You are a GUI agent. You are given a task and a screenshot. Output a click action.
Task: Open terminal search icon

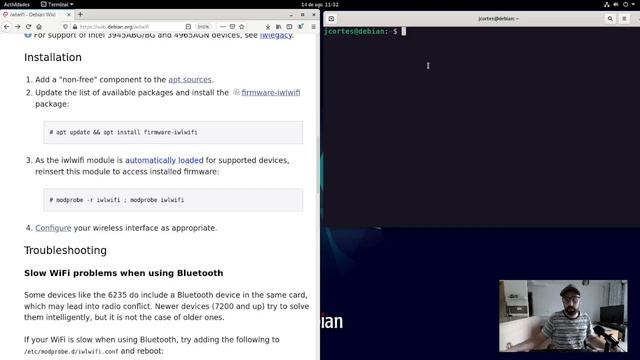pos(610,19)
